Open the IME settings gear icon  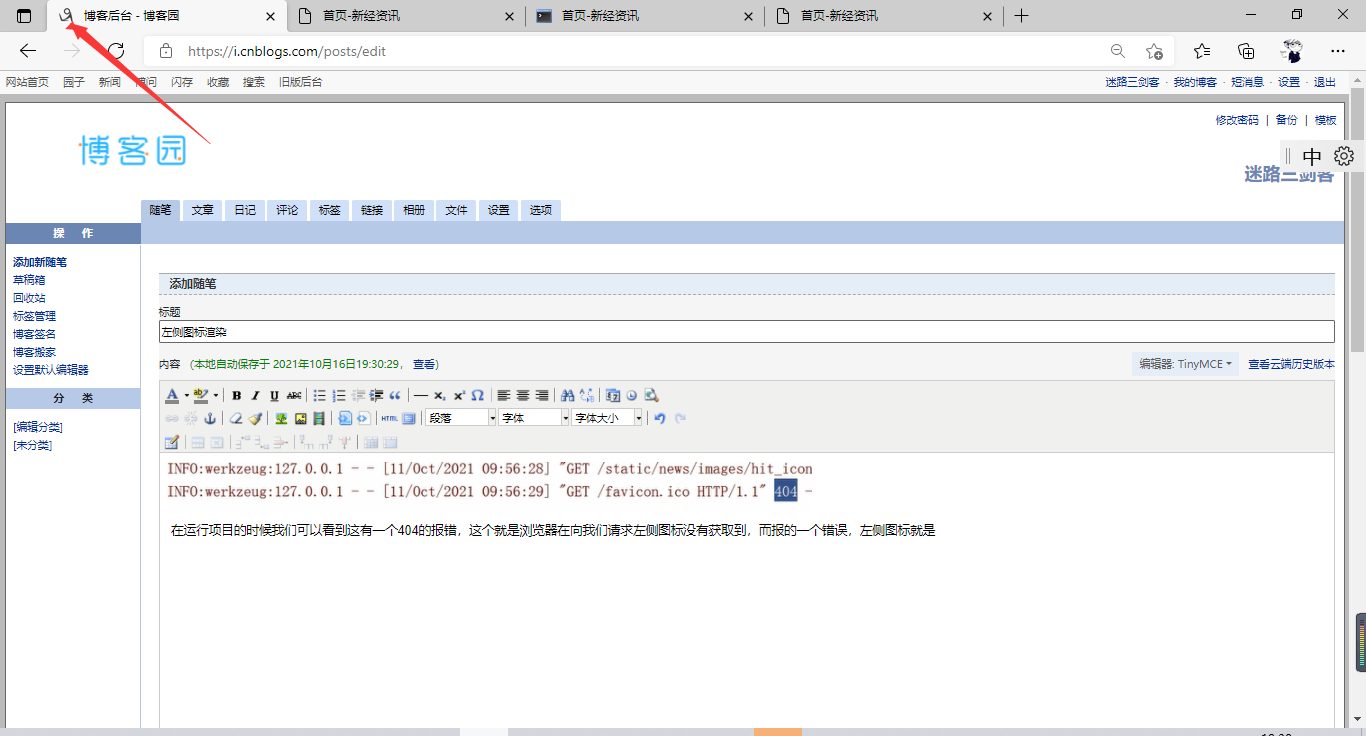[x=1344, y=156]
